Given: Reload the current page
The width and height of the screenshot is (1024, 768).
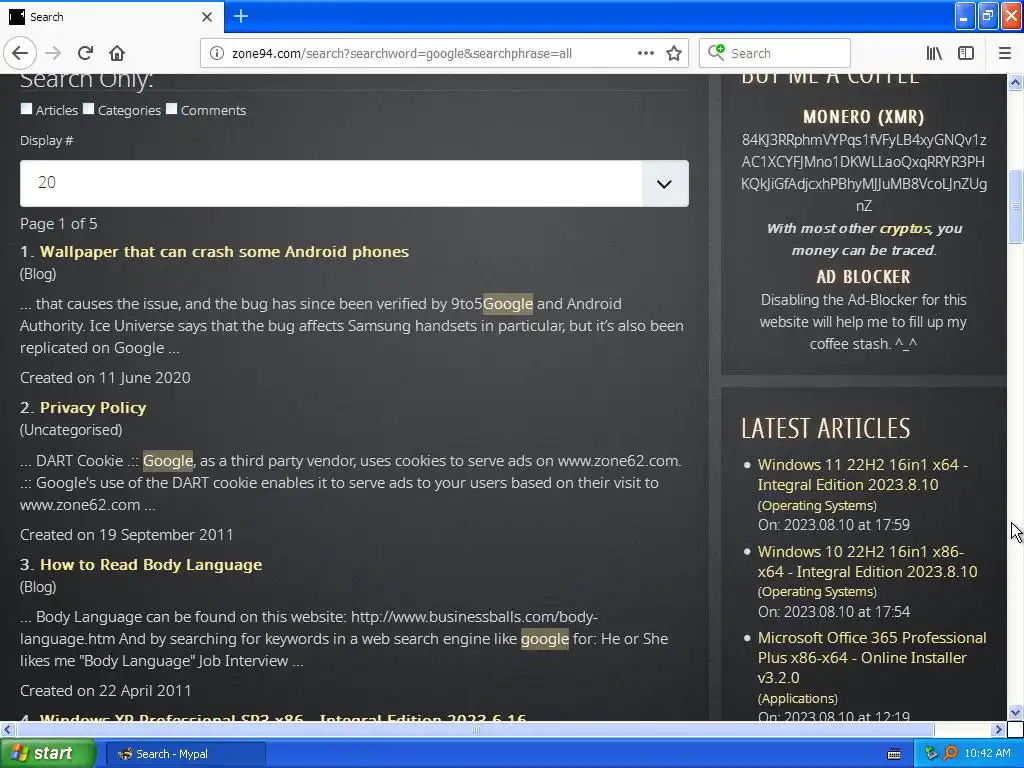Looking at the screenshot, I should pyautogui.click(x=86, y=53).
